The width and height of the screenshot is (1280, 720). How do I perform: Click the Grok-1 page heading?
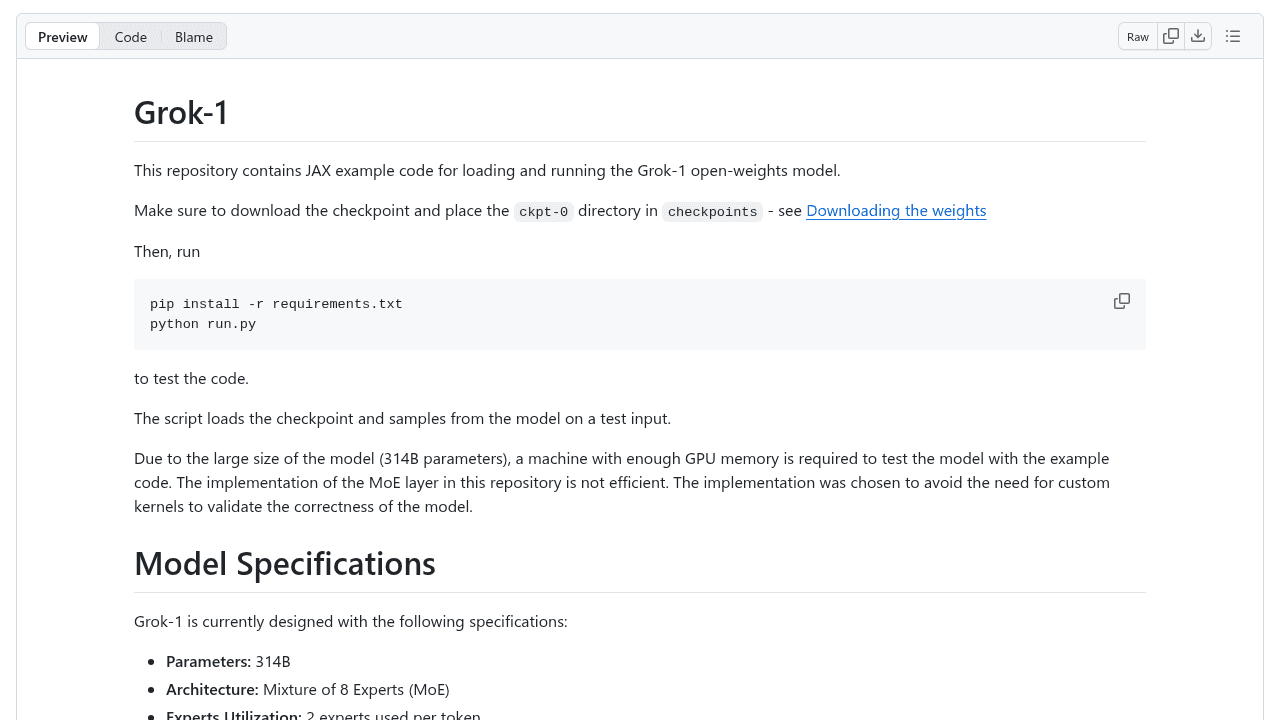[180, 112]
